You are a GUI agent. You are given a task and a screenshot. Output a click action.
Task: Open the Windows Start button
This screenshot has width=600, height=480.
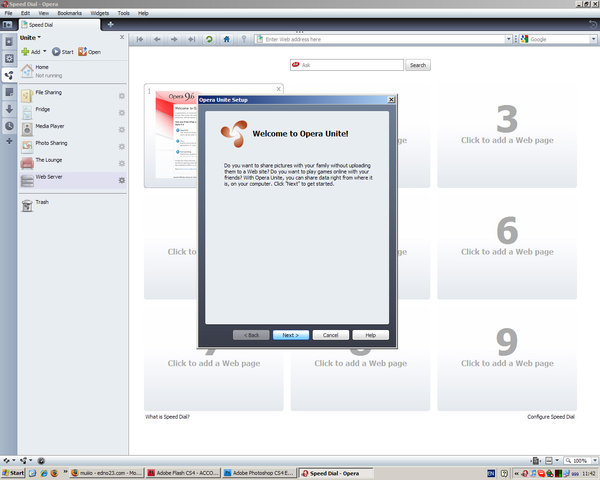click(x=13, y=473)
